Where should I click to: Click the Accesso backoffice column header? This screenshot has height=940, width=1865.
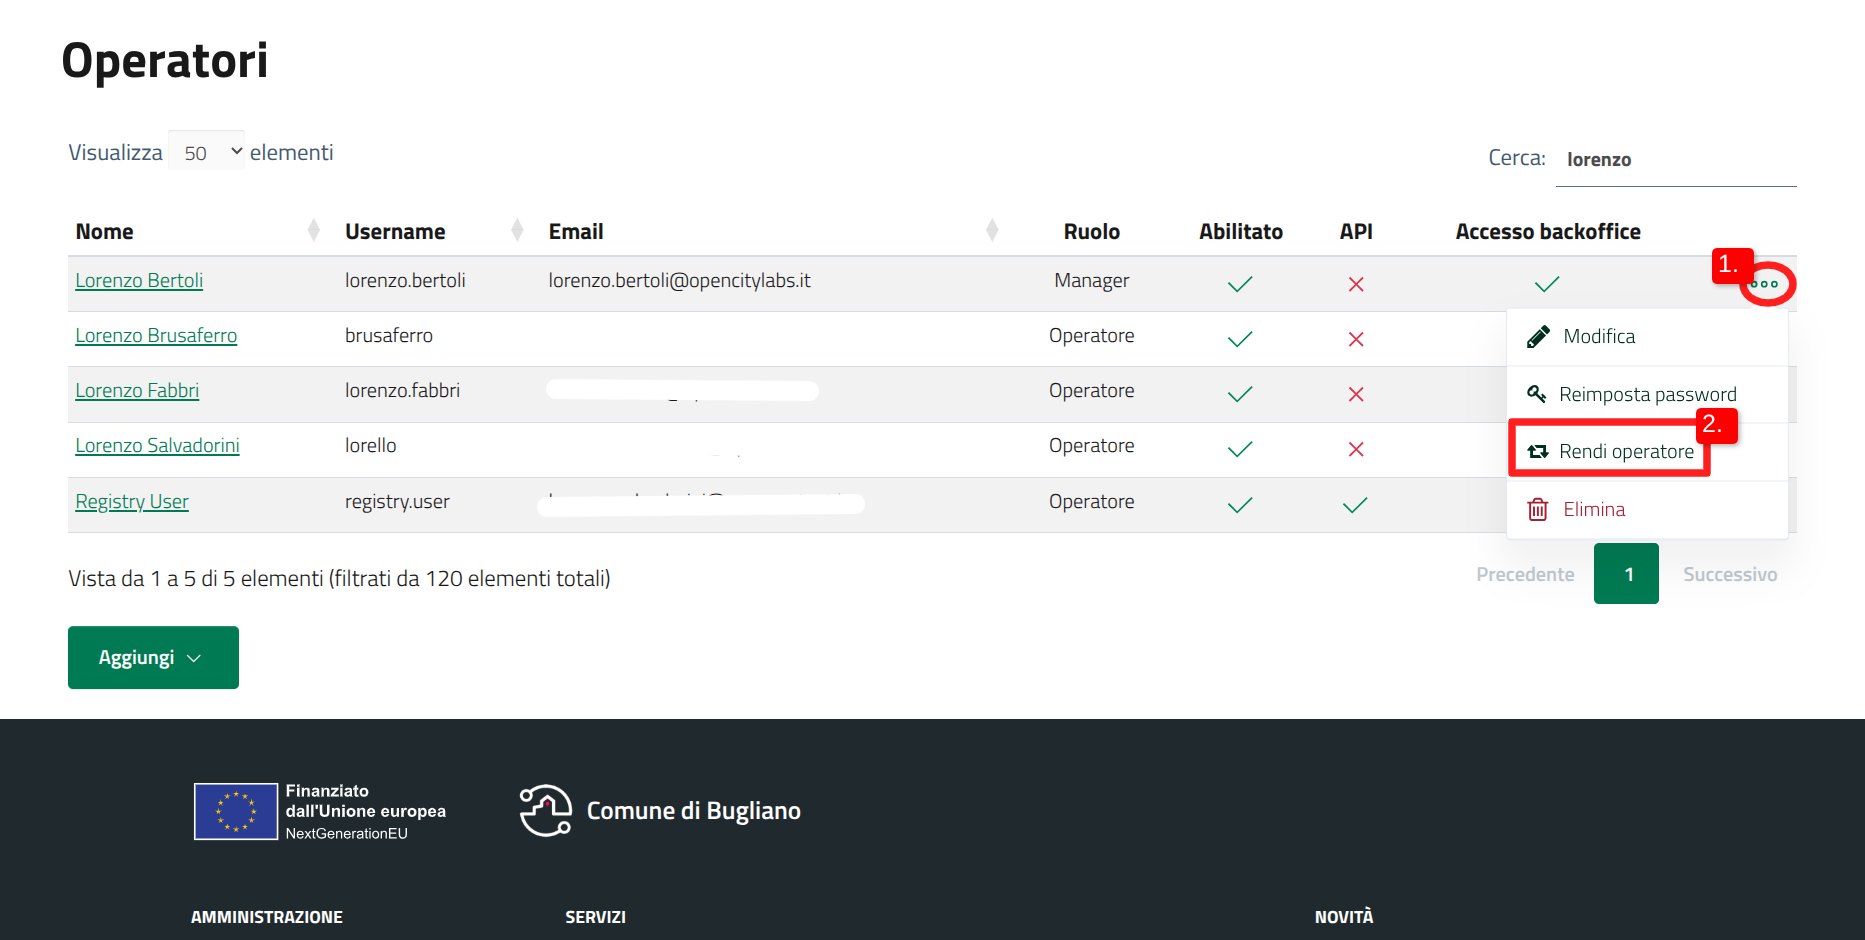pyautogui.click(x=1547, y=231)
